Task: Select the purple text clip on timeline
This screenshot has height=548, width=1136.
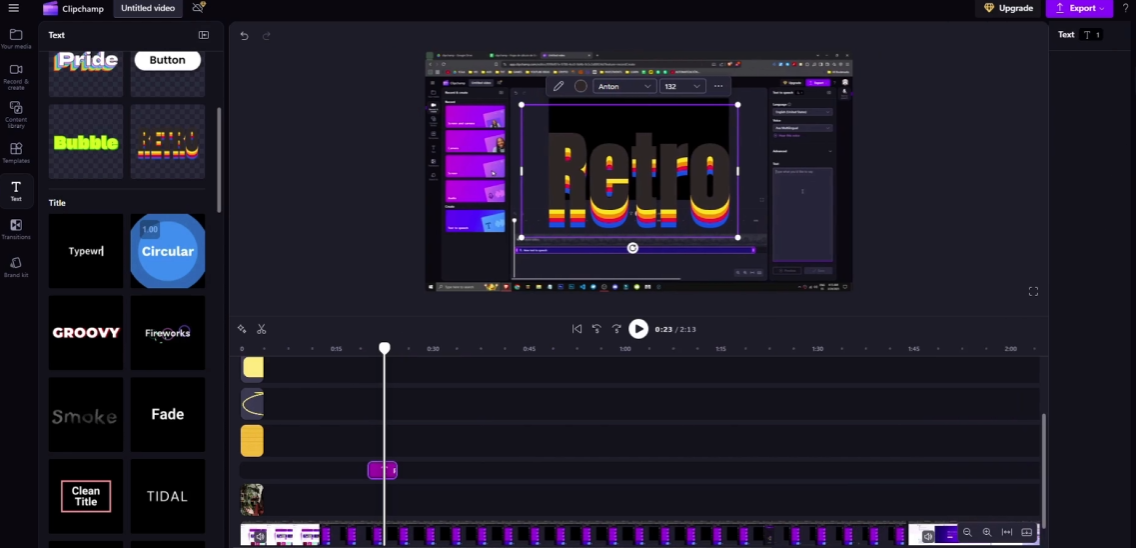Action: [382, 470]
